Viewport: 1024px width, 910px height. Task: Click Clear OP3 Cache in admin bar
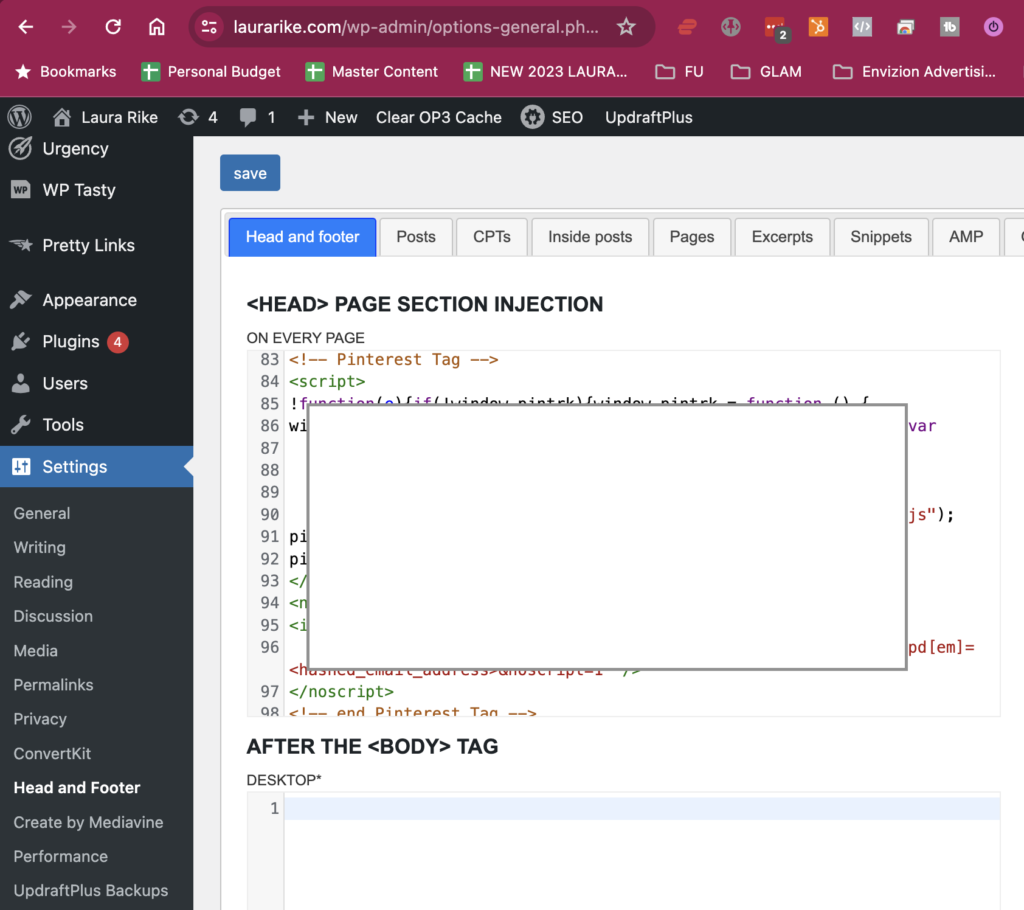pos(438,117)
